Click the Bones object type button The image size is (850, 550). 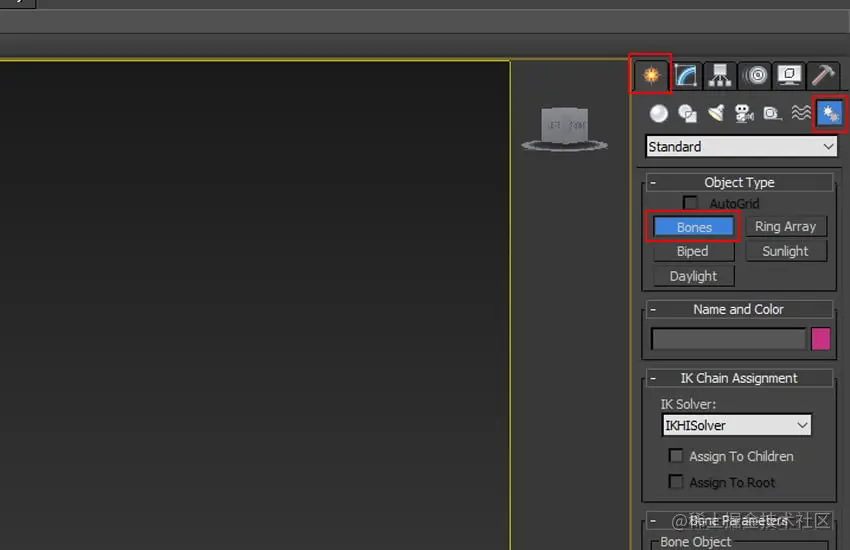tap(693, 227)
